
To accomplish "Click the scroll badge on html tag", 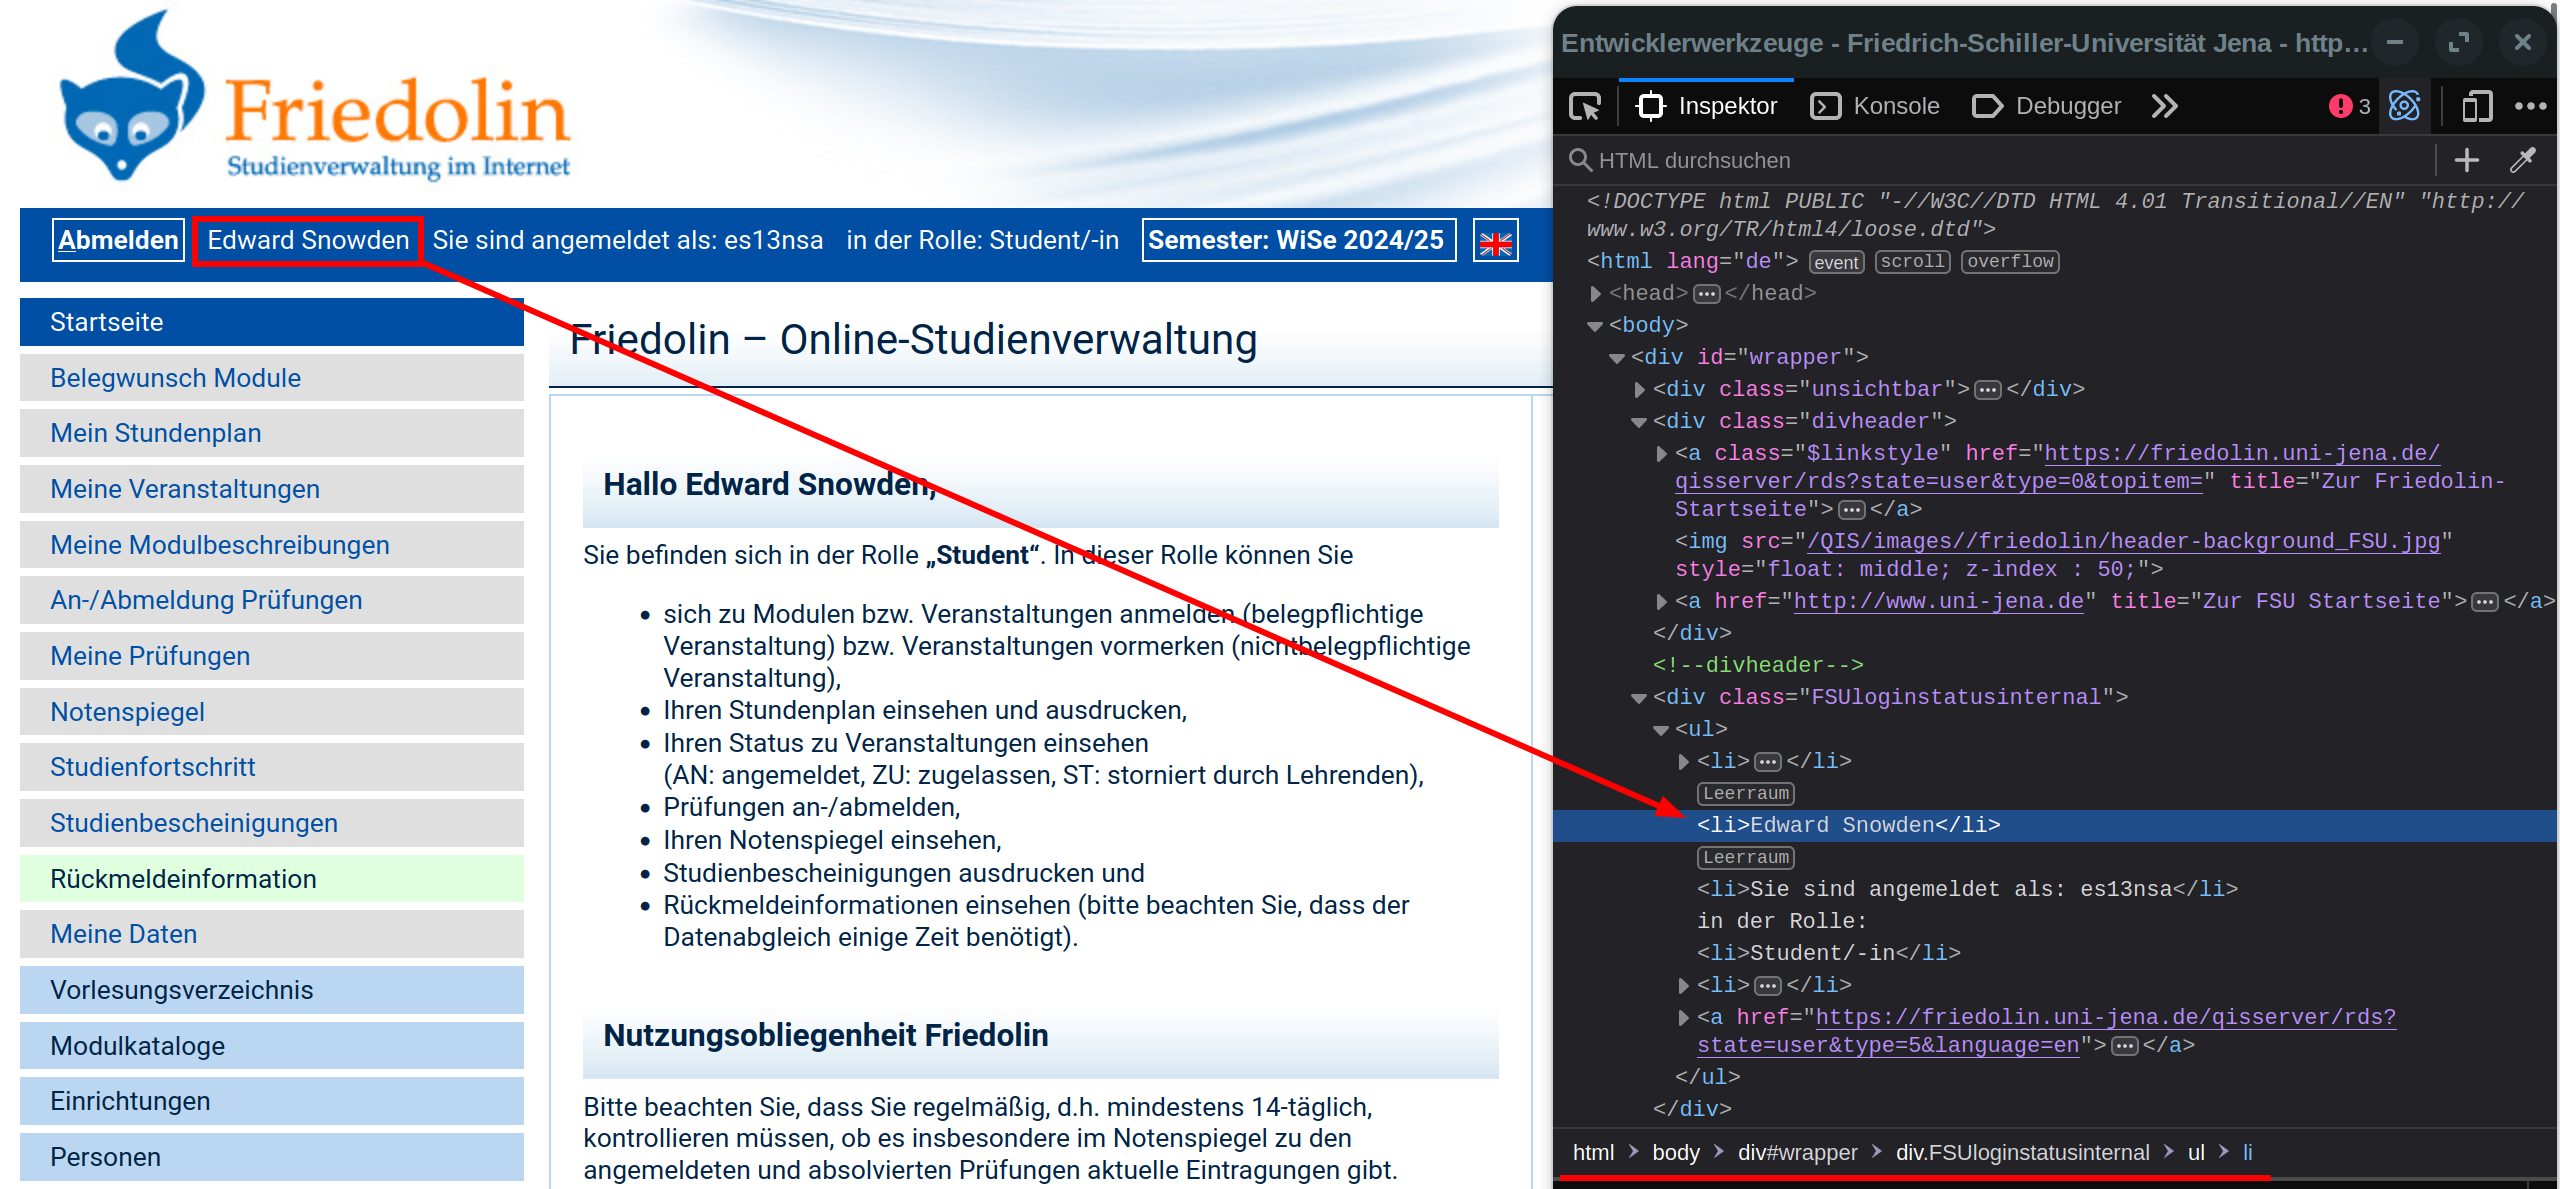I will [x=1912, y=262].
